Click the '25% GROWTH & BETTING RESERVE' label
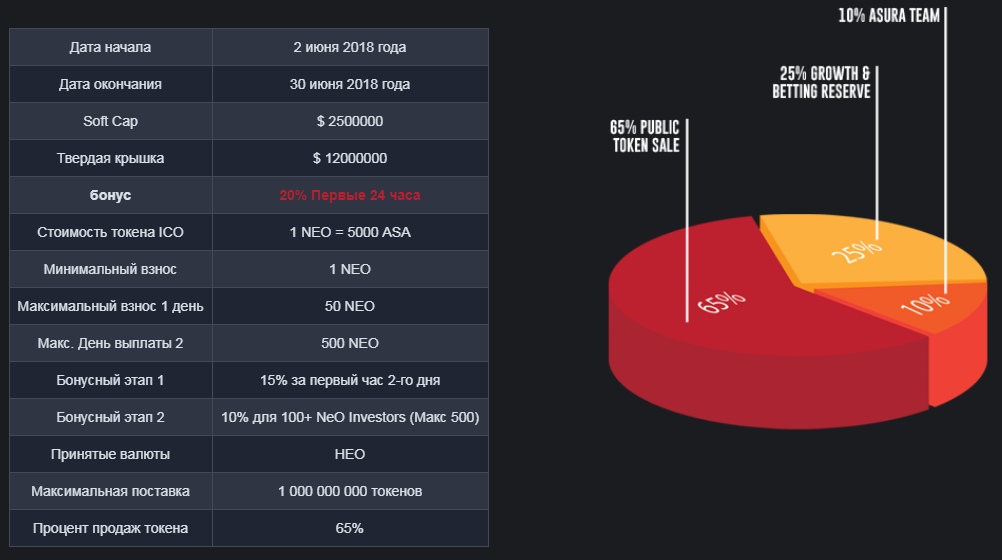 point(821,83)
